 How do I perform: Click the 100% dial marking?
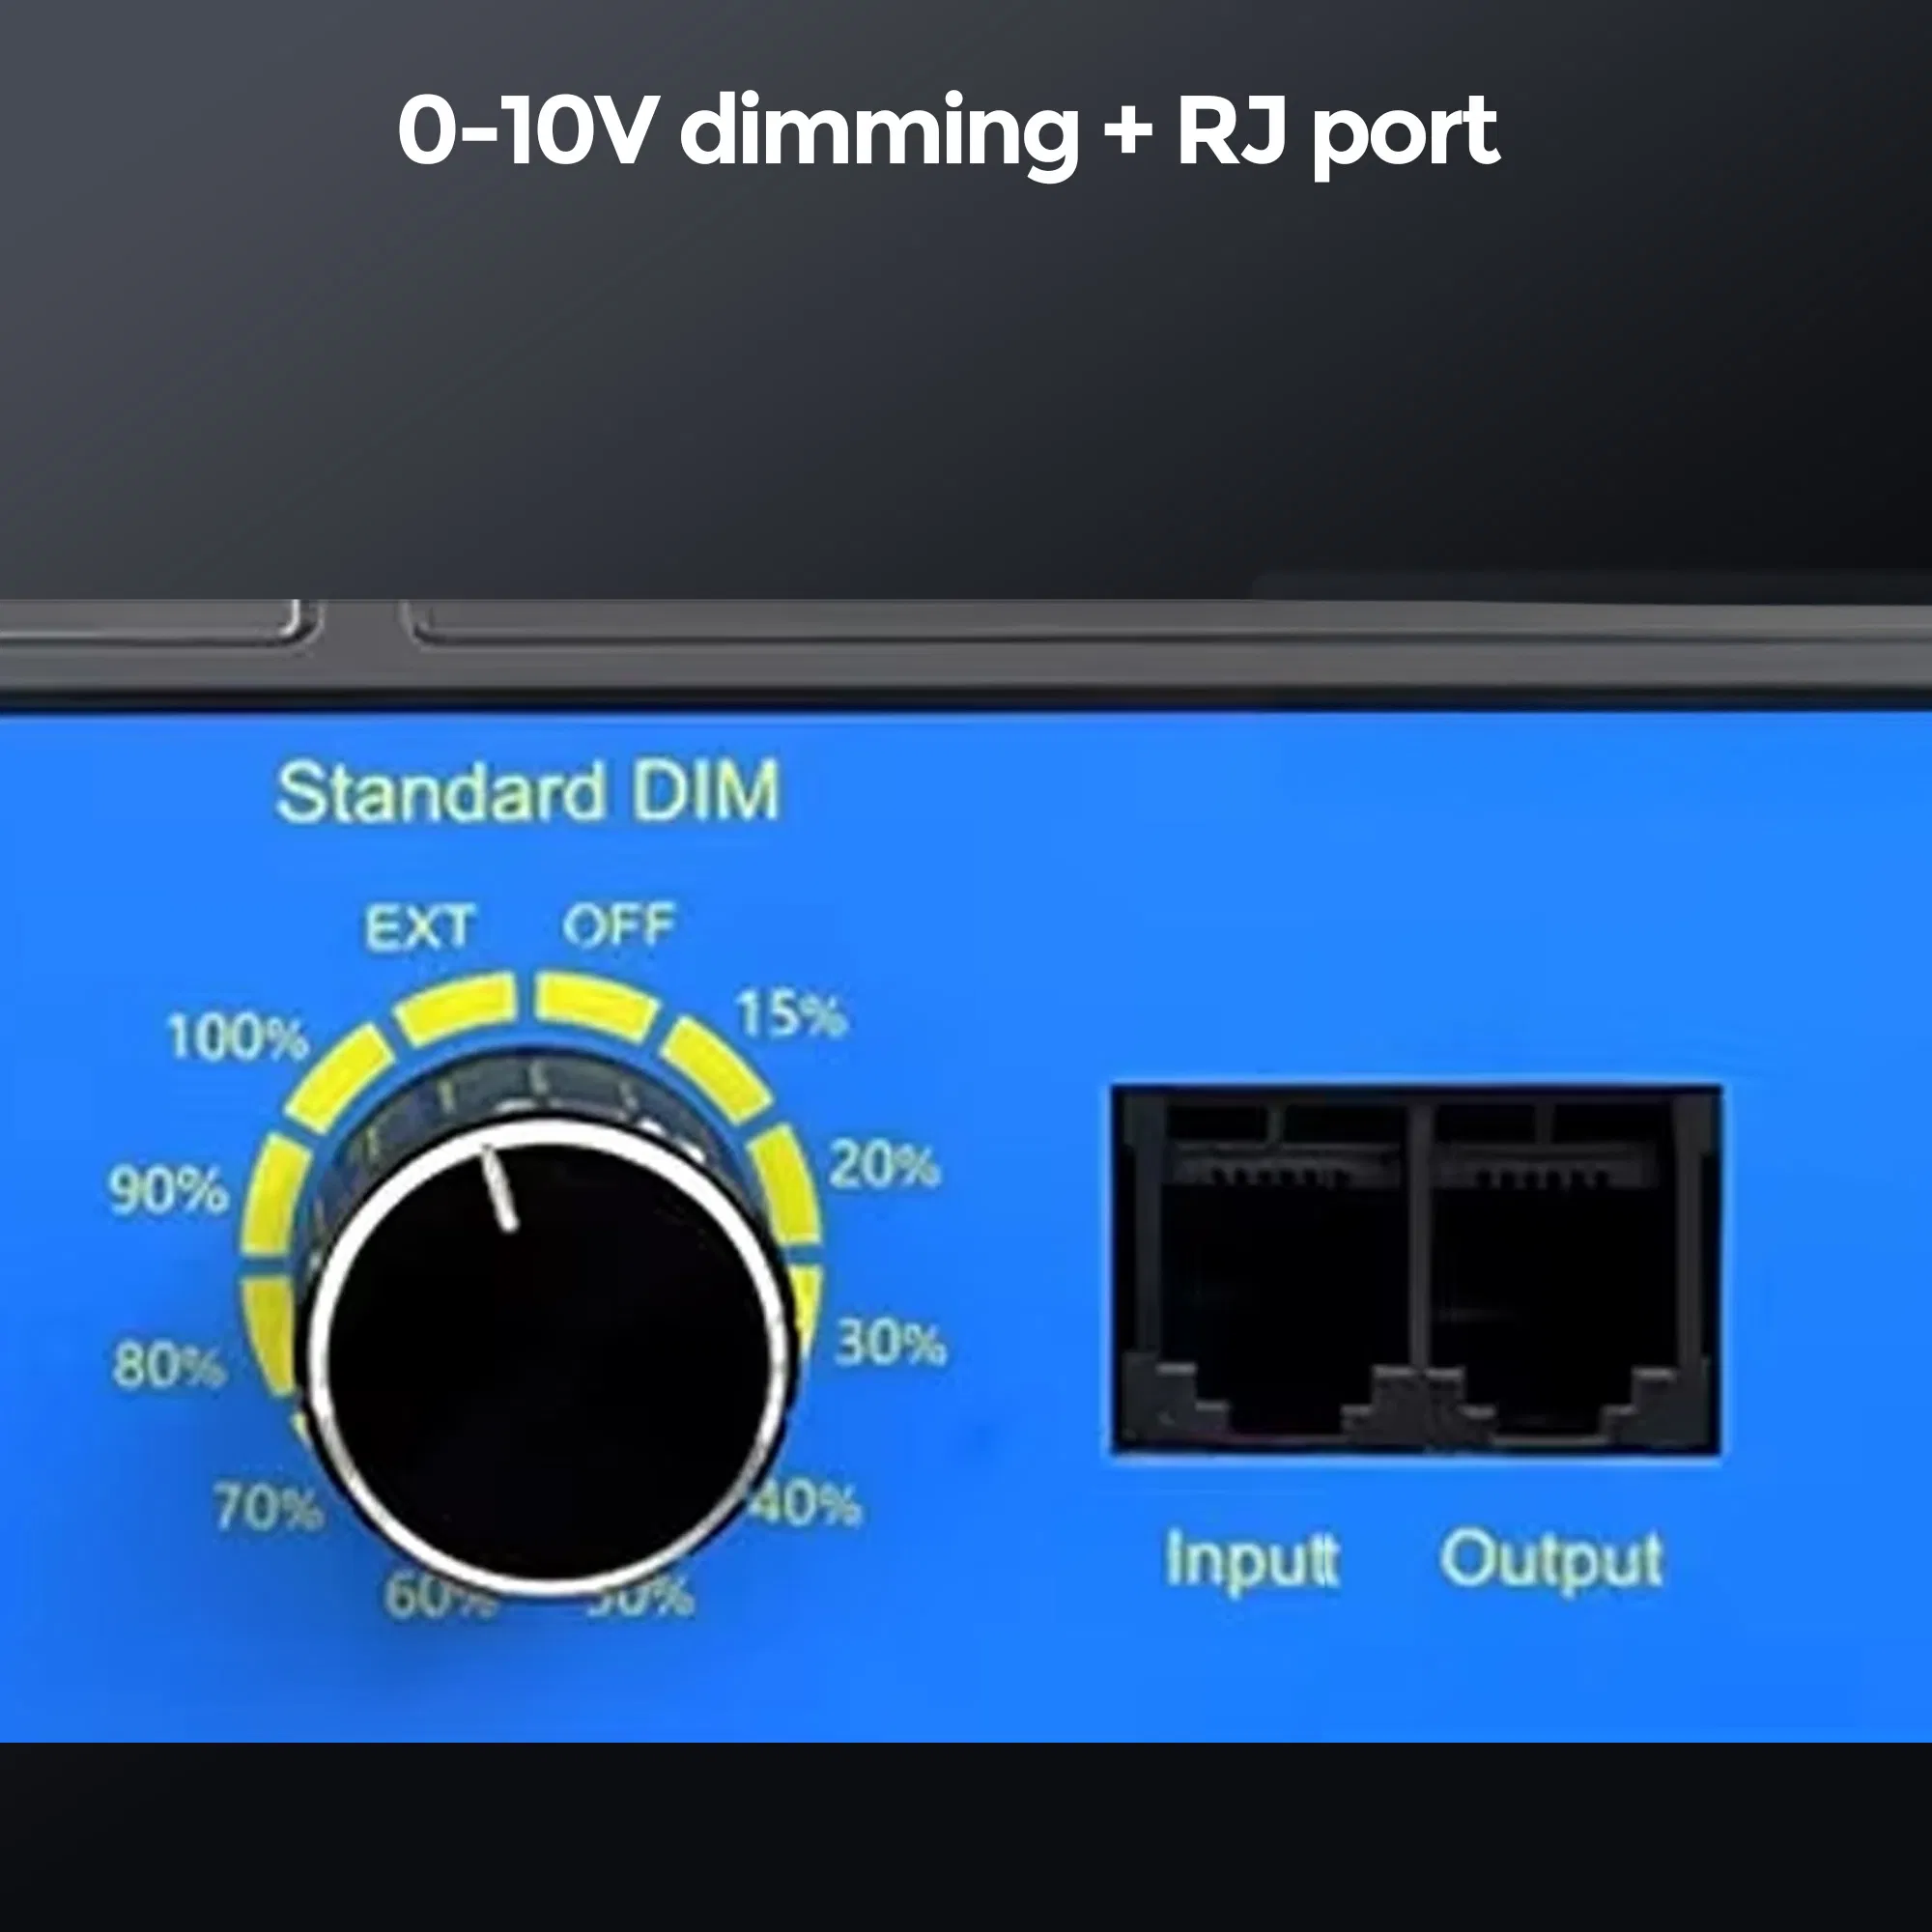click(x=237, y=1037)
